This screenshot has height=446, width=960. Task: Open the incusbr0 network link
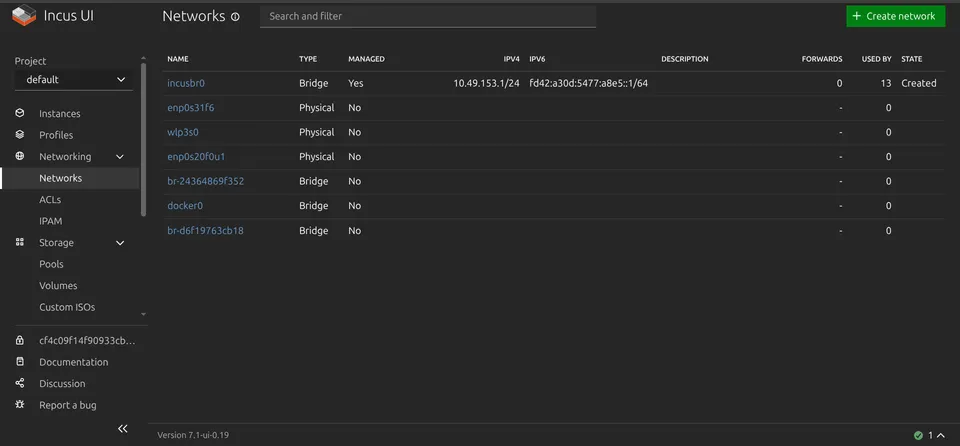(186, 83)
